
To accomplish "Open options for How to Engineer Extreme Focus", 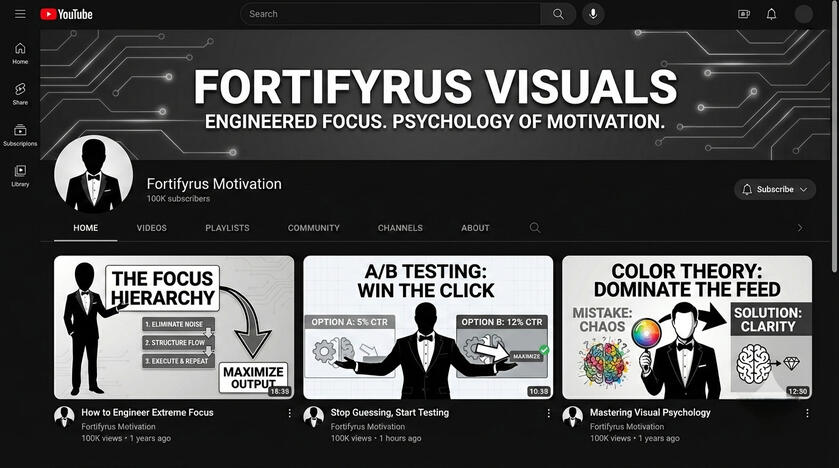I will tap(290, 413).
